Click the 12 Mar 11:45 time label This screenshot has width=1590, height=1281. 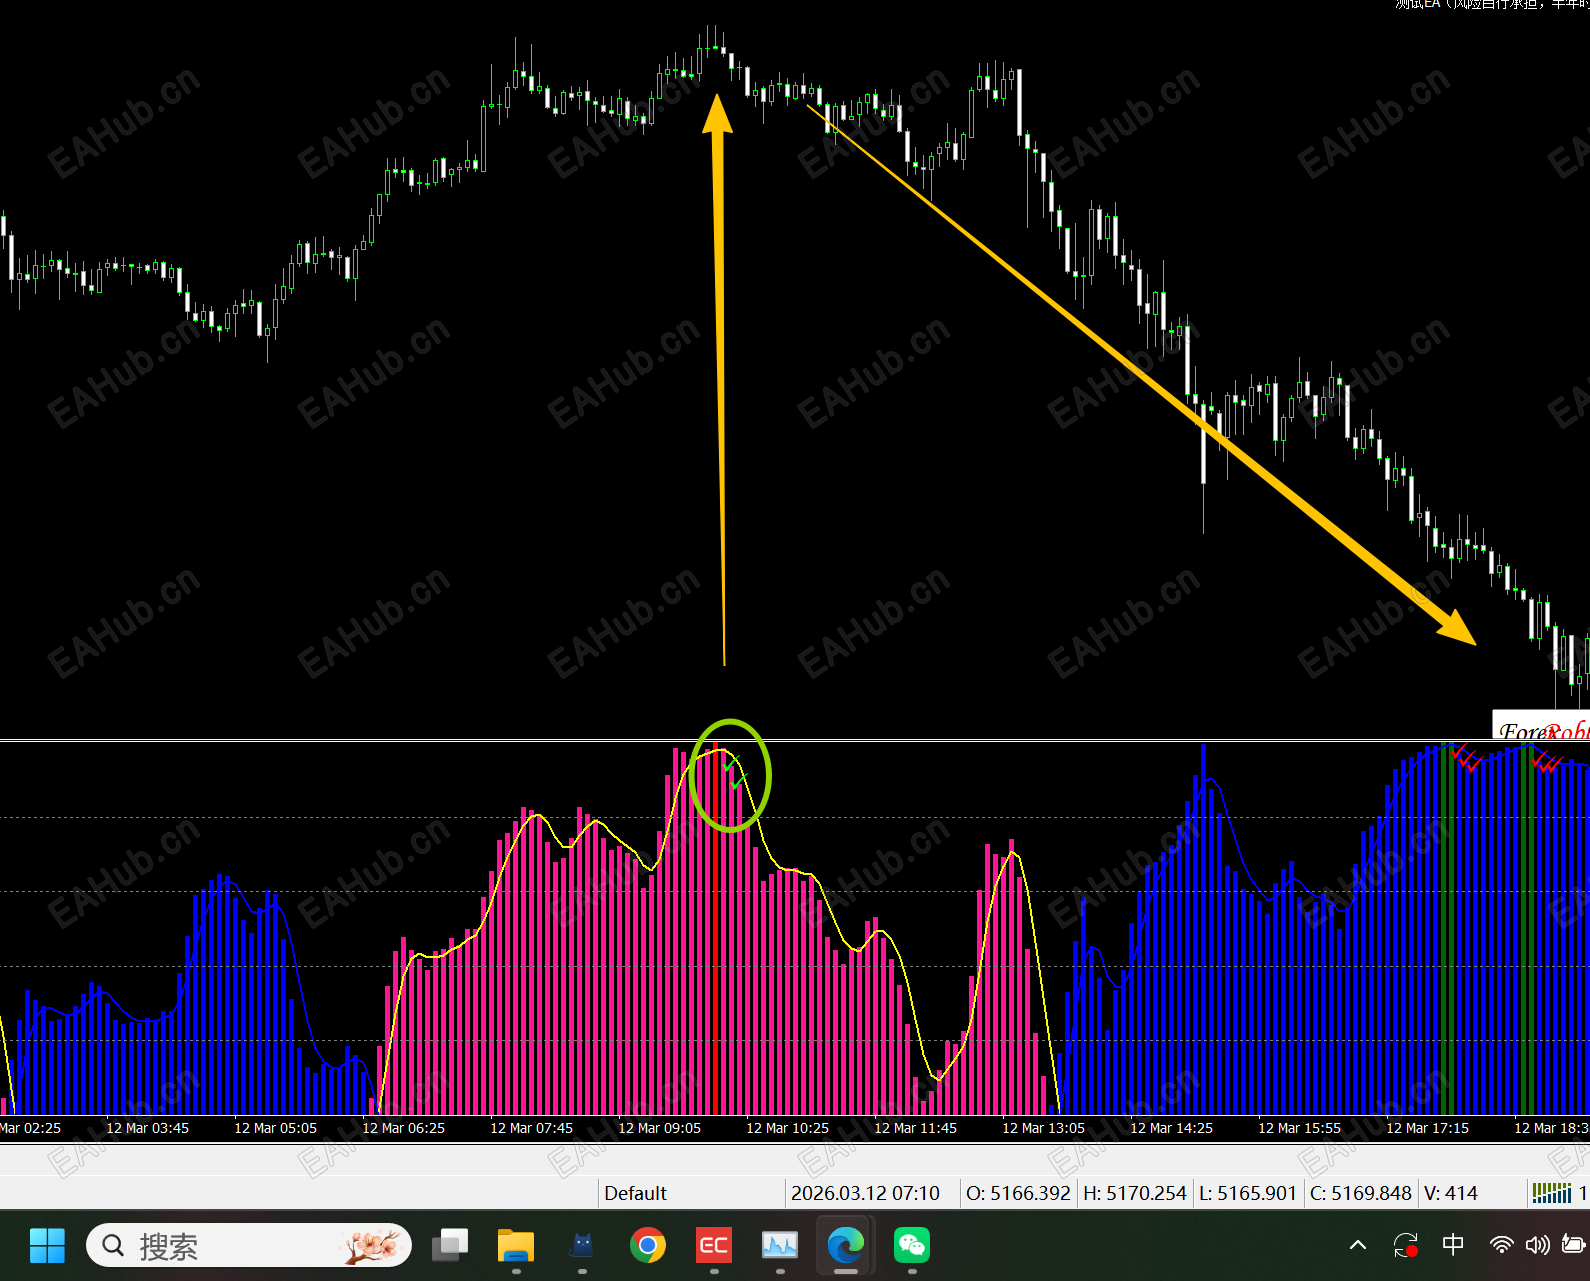click(915, 1128)
